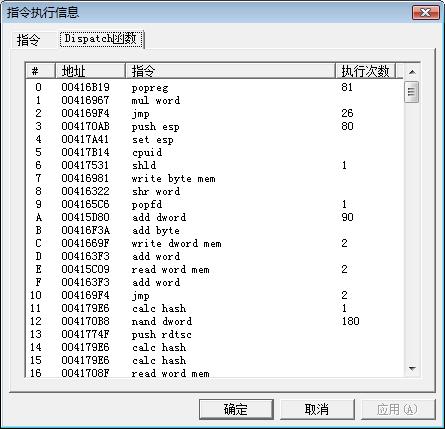
Task: Click execution count 80 cell
Action: [x=347, y=126]
